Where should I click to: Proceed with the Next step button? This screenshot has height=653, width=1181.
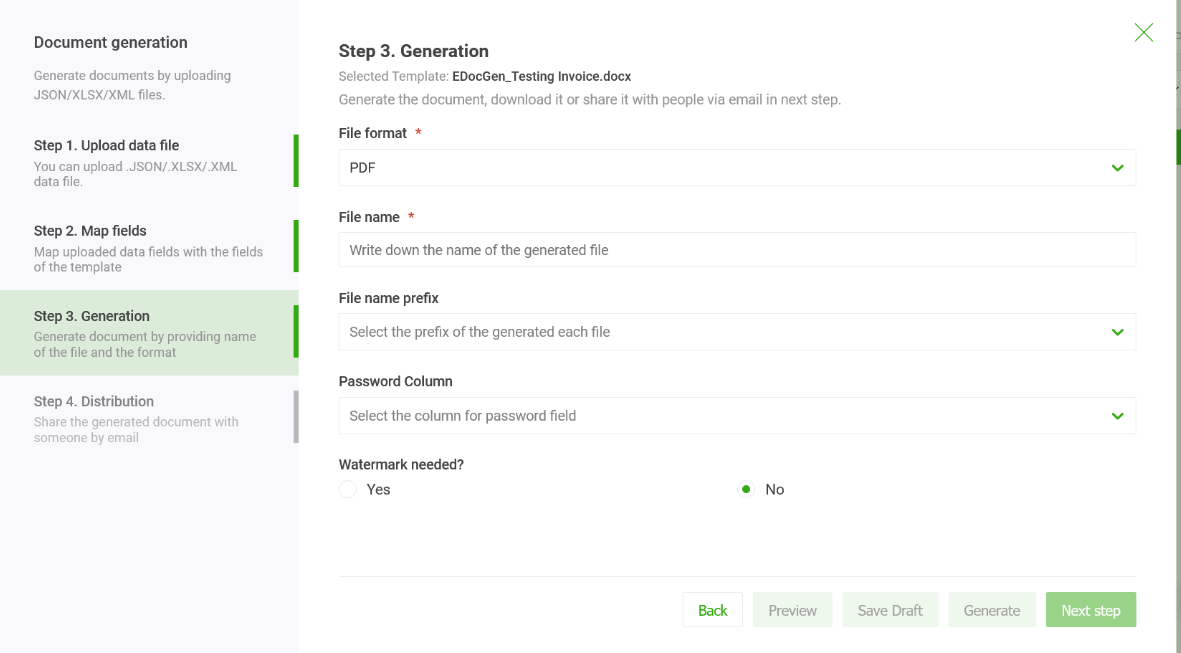(1090, 609)
